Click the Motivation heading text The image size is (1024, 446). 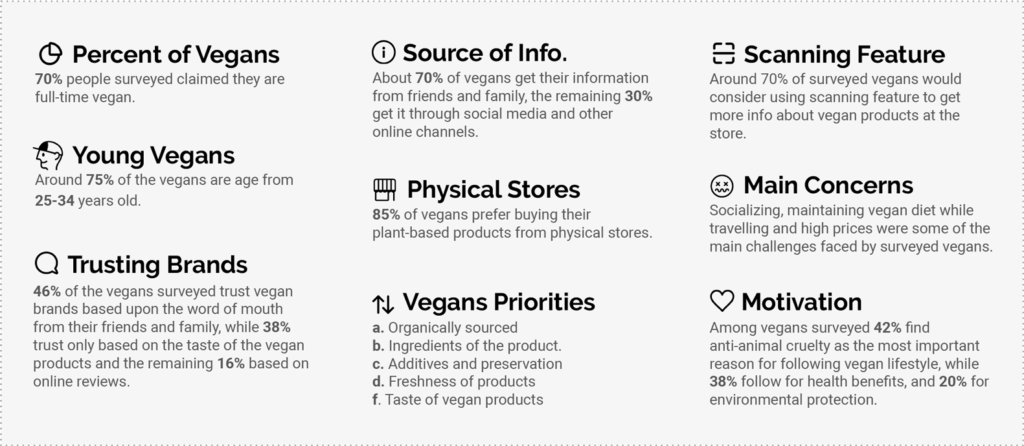[x=801, y=301]
